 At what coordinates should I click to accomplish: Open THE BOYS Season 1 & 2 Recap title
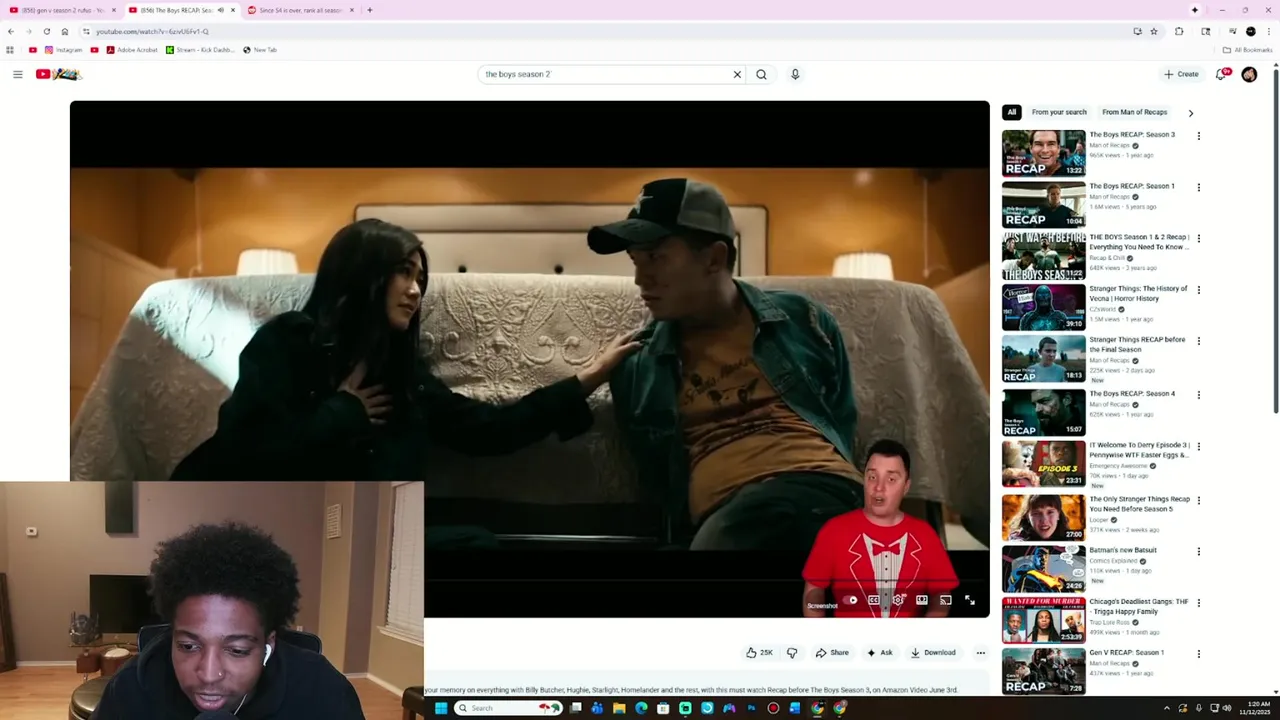click(1138, 242)
